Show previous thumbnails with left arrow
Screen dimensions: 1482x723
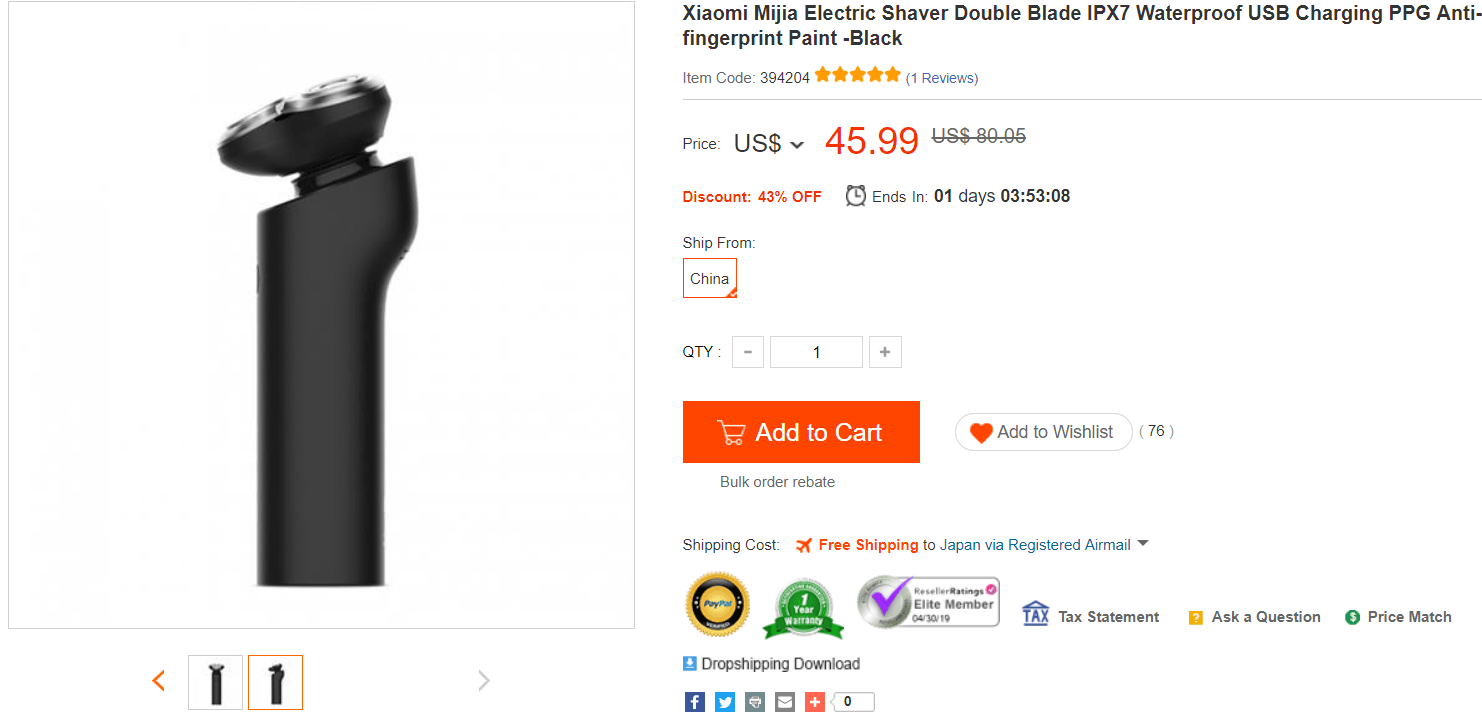point(158,681)
